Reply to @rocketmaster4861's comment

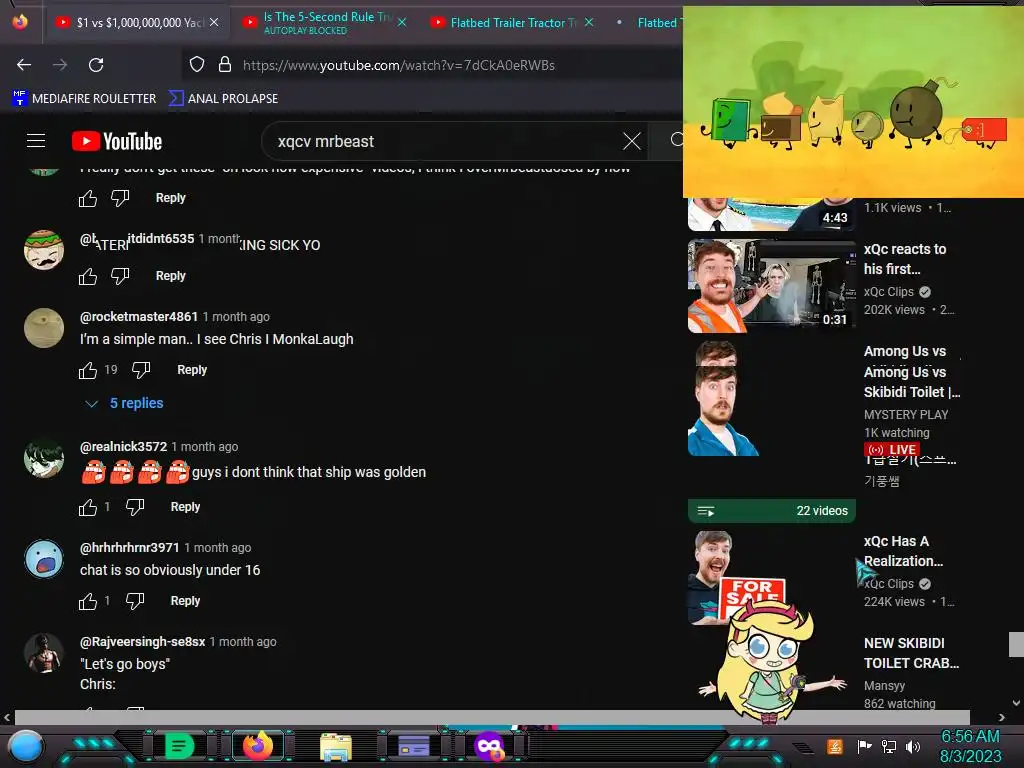[192, 370]
